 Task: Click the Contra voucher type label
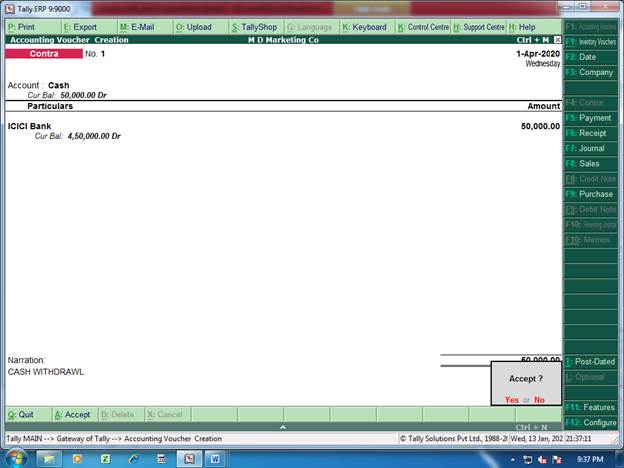point(44,54)
